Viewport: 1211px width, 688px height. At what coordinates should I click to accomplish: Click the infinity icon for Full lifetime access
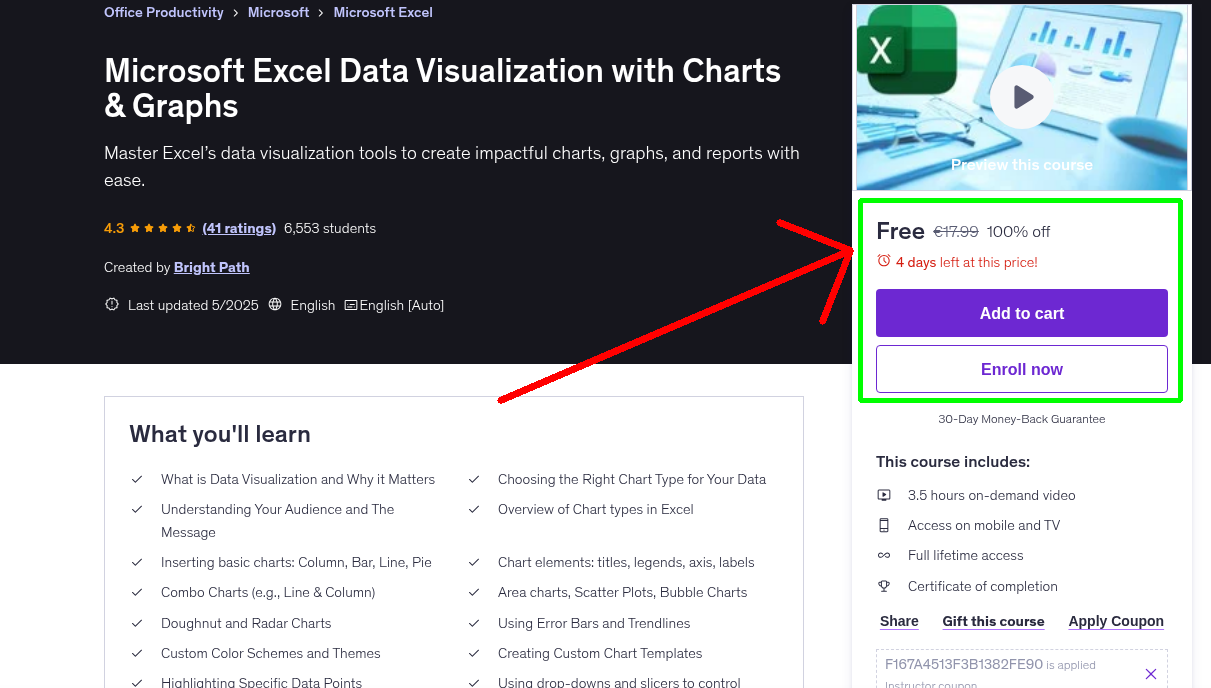(x=885, y=555)
